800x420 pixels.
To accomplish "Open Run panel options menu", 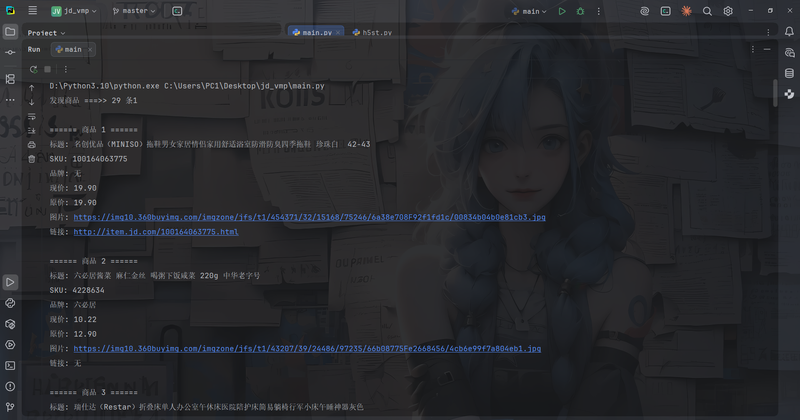I will pos(753,49).
